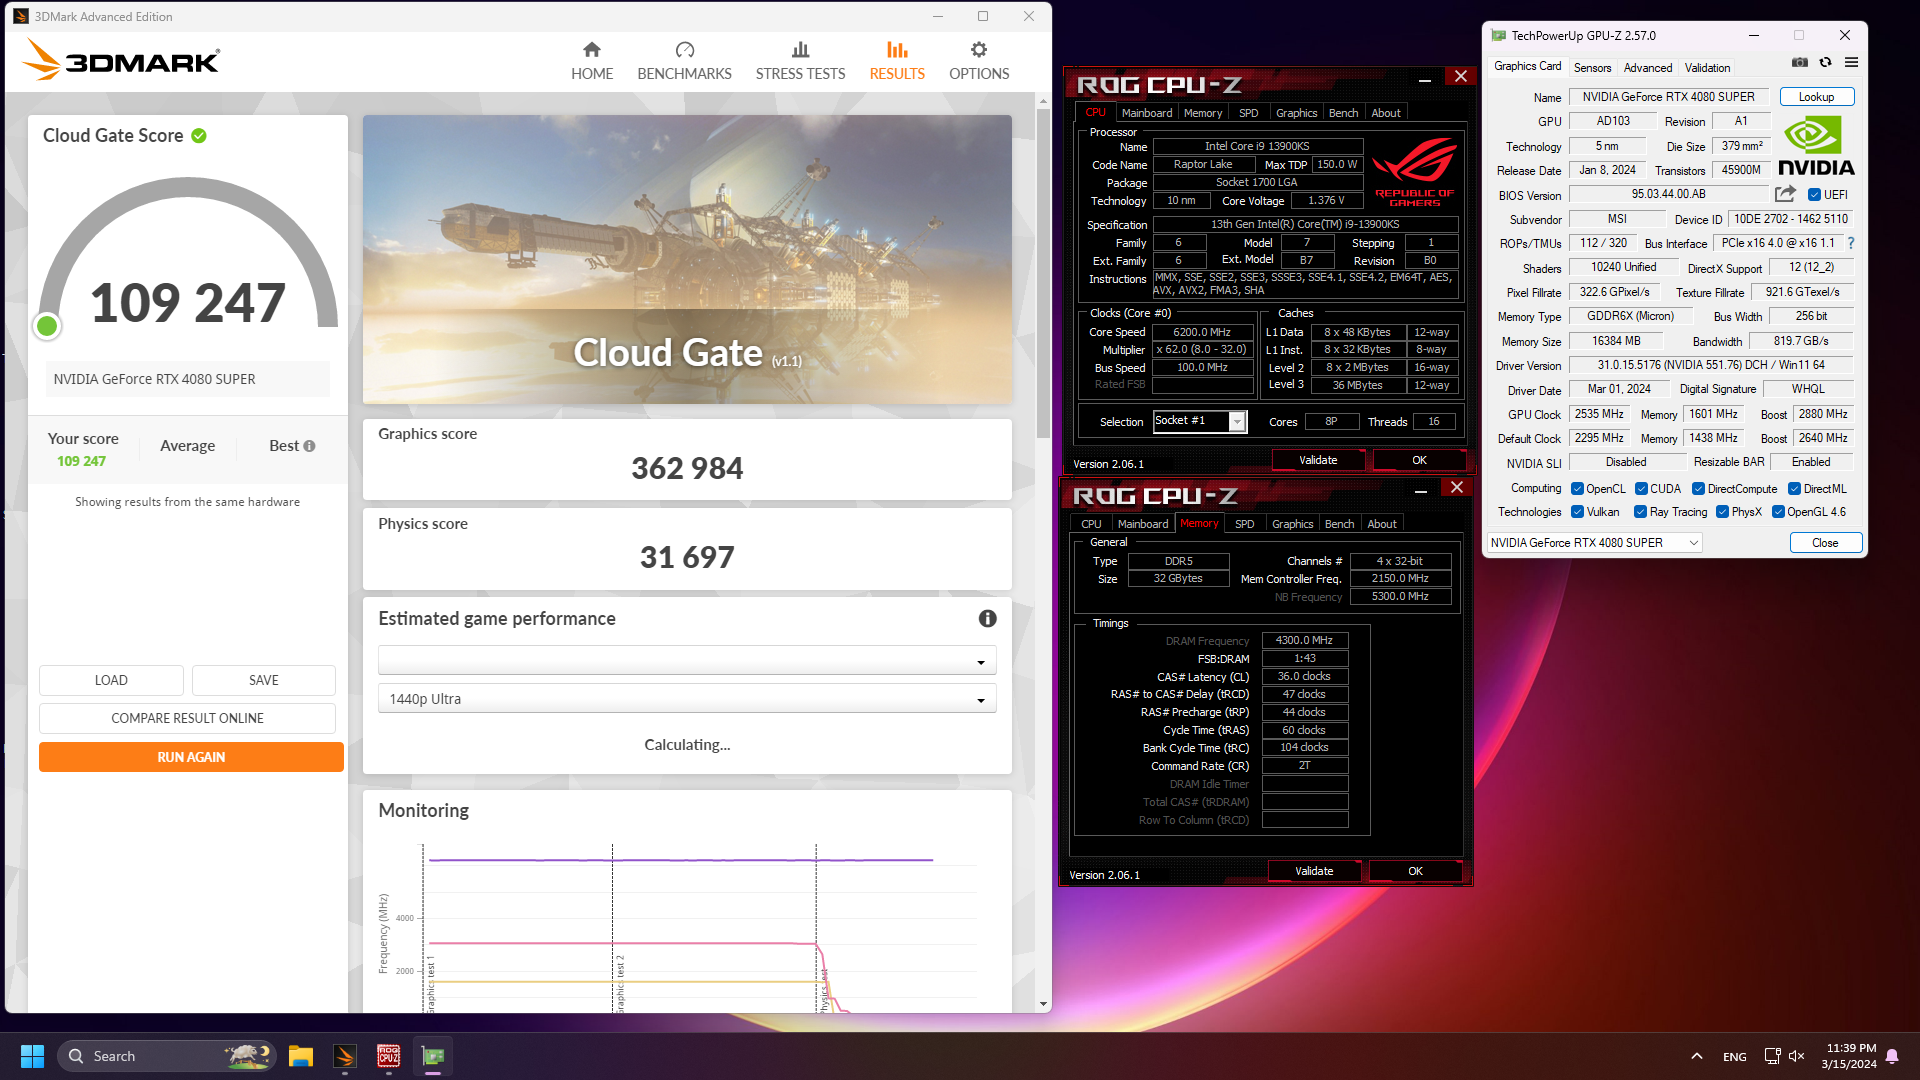The height and width of the screenshot is (1080, 1920).
Task: Click the Cloud Gate benchmark image
Action: click(687, 259)
